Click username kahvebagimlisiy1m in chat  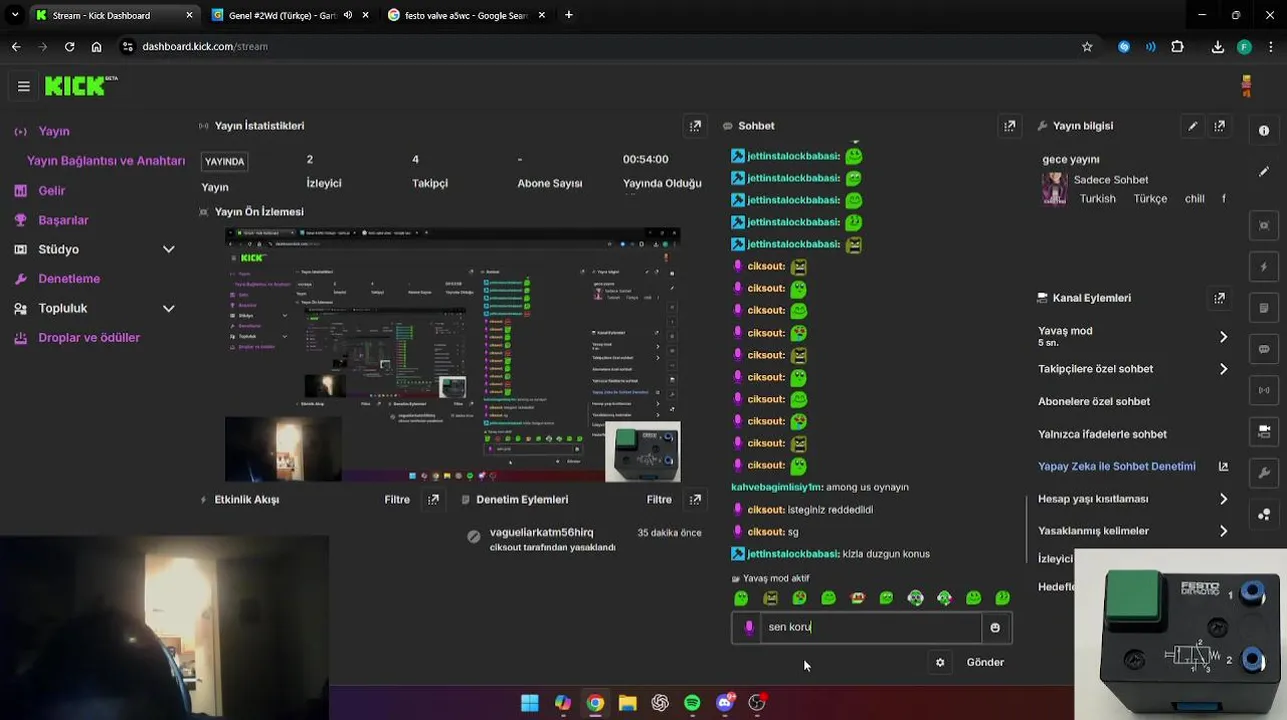(777, 487)
